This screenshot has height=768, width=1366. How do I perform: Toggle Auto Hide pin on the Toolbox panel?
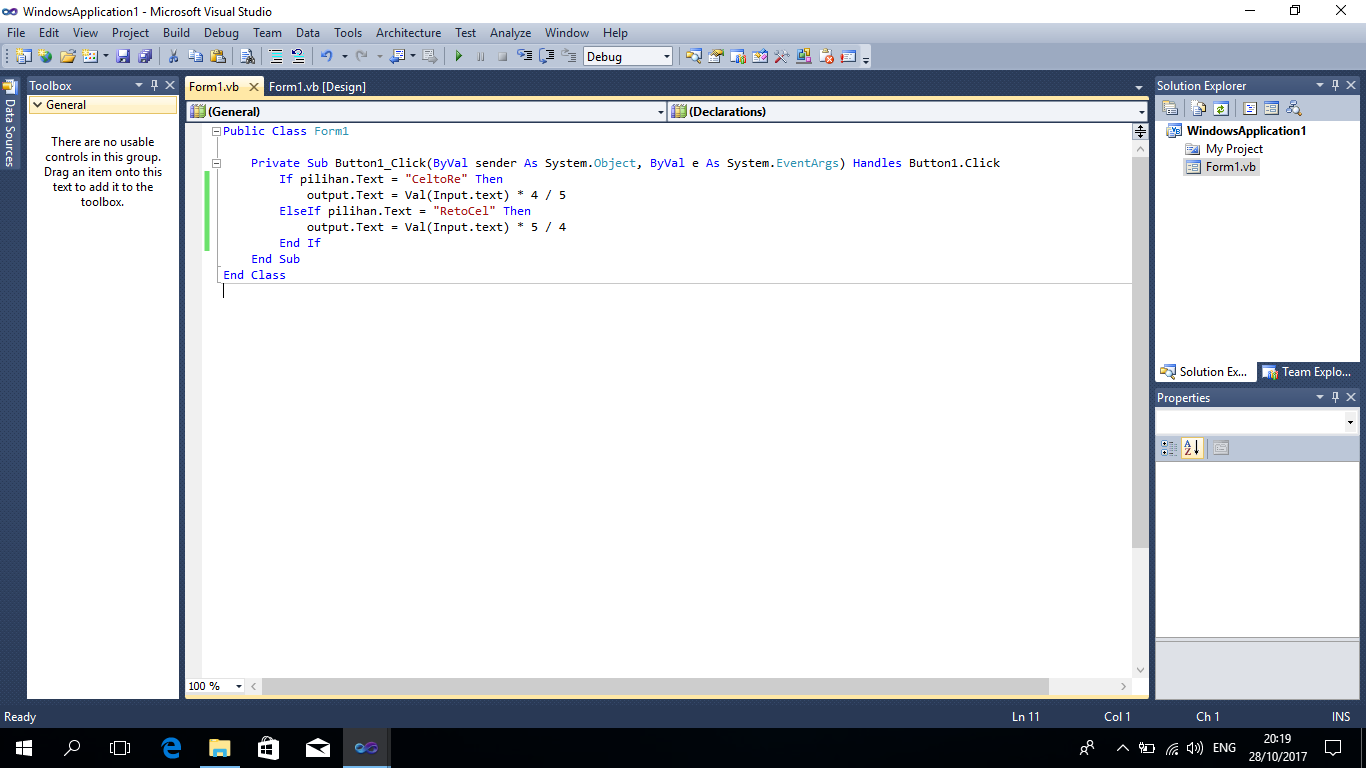(x=154, y=85)
